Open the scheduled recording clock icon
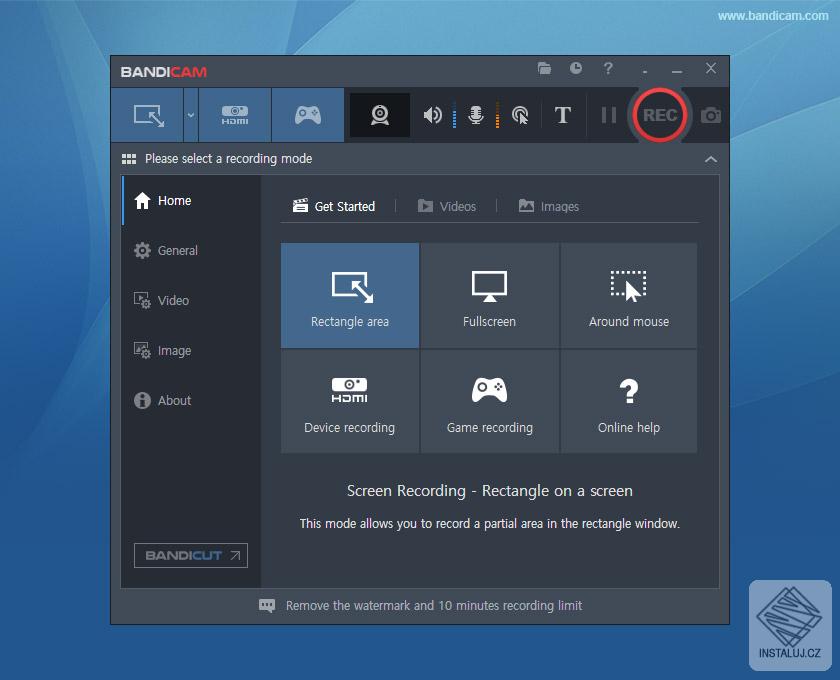Image resolution: width=840 pixels, height=680 pixels. click(x=576, y=68)
